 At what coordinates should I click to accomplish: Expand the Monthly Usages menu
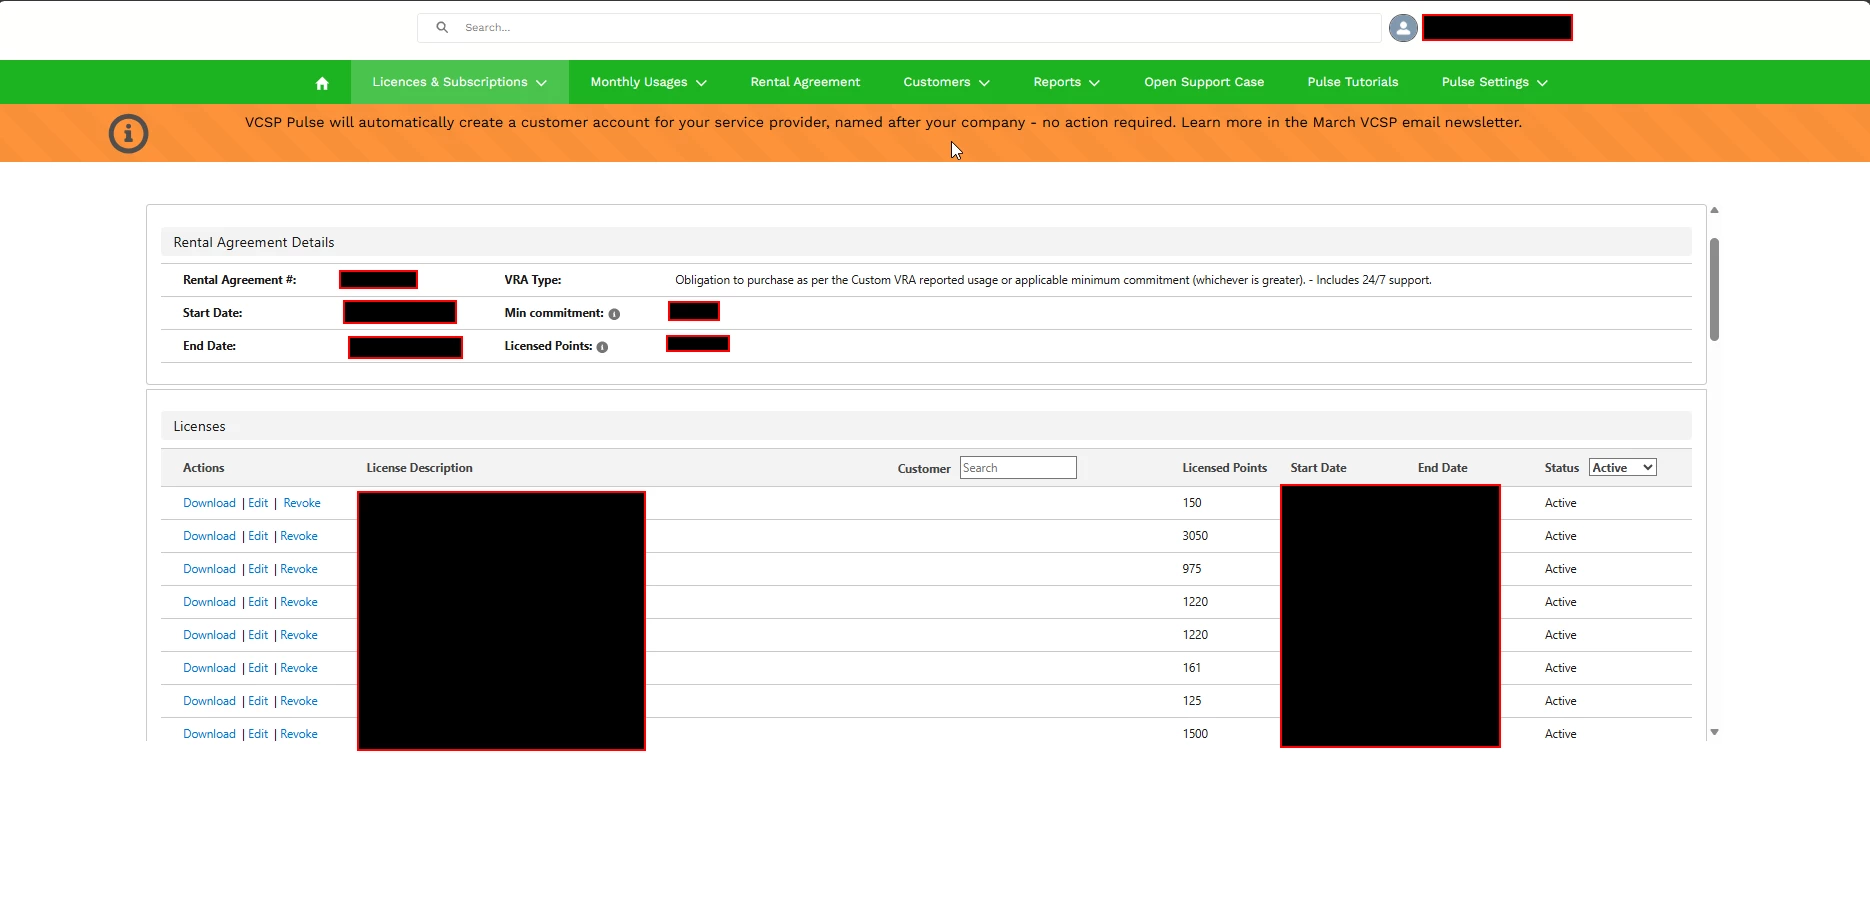pos(648,82)
